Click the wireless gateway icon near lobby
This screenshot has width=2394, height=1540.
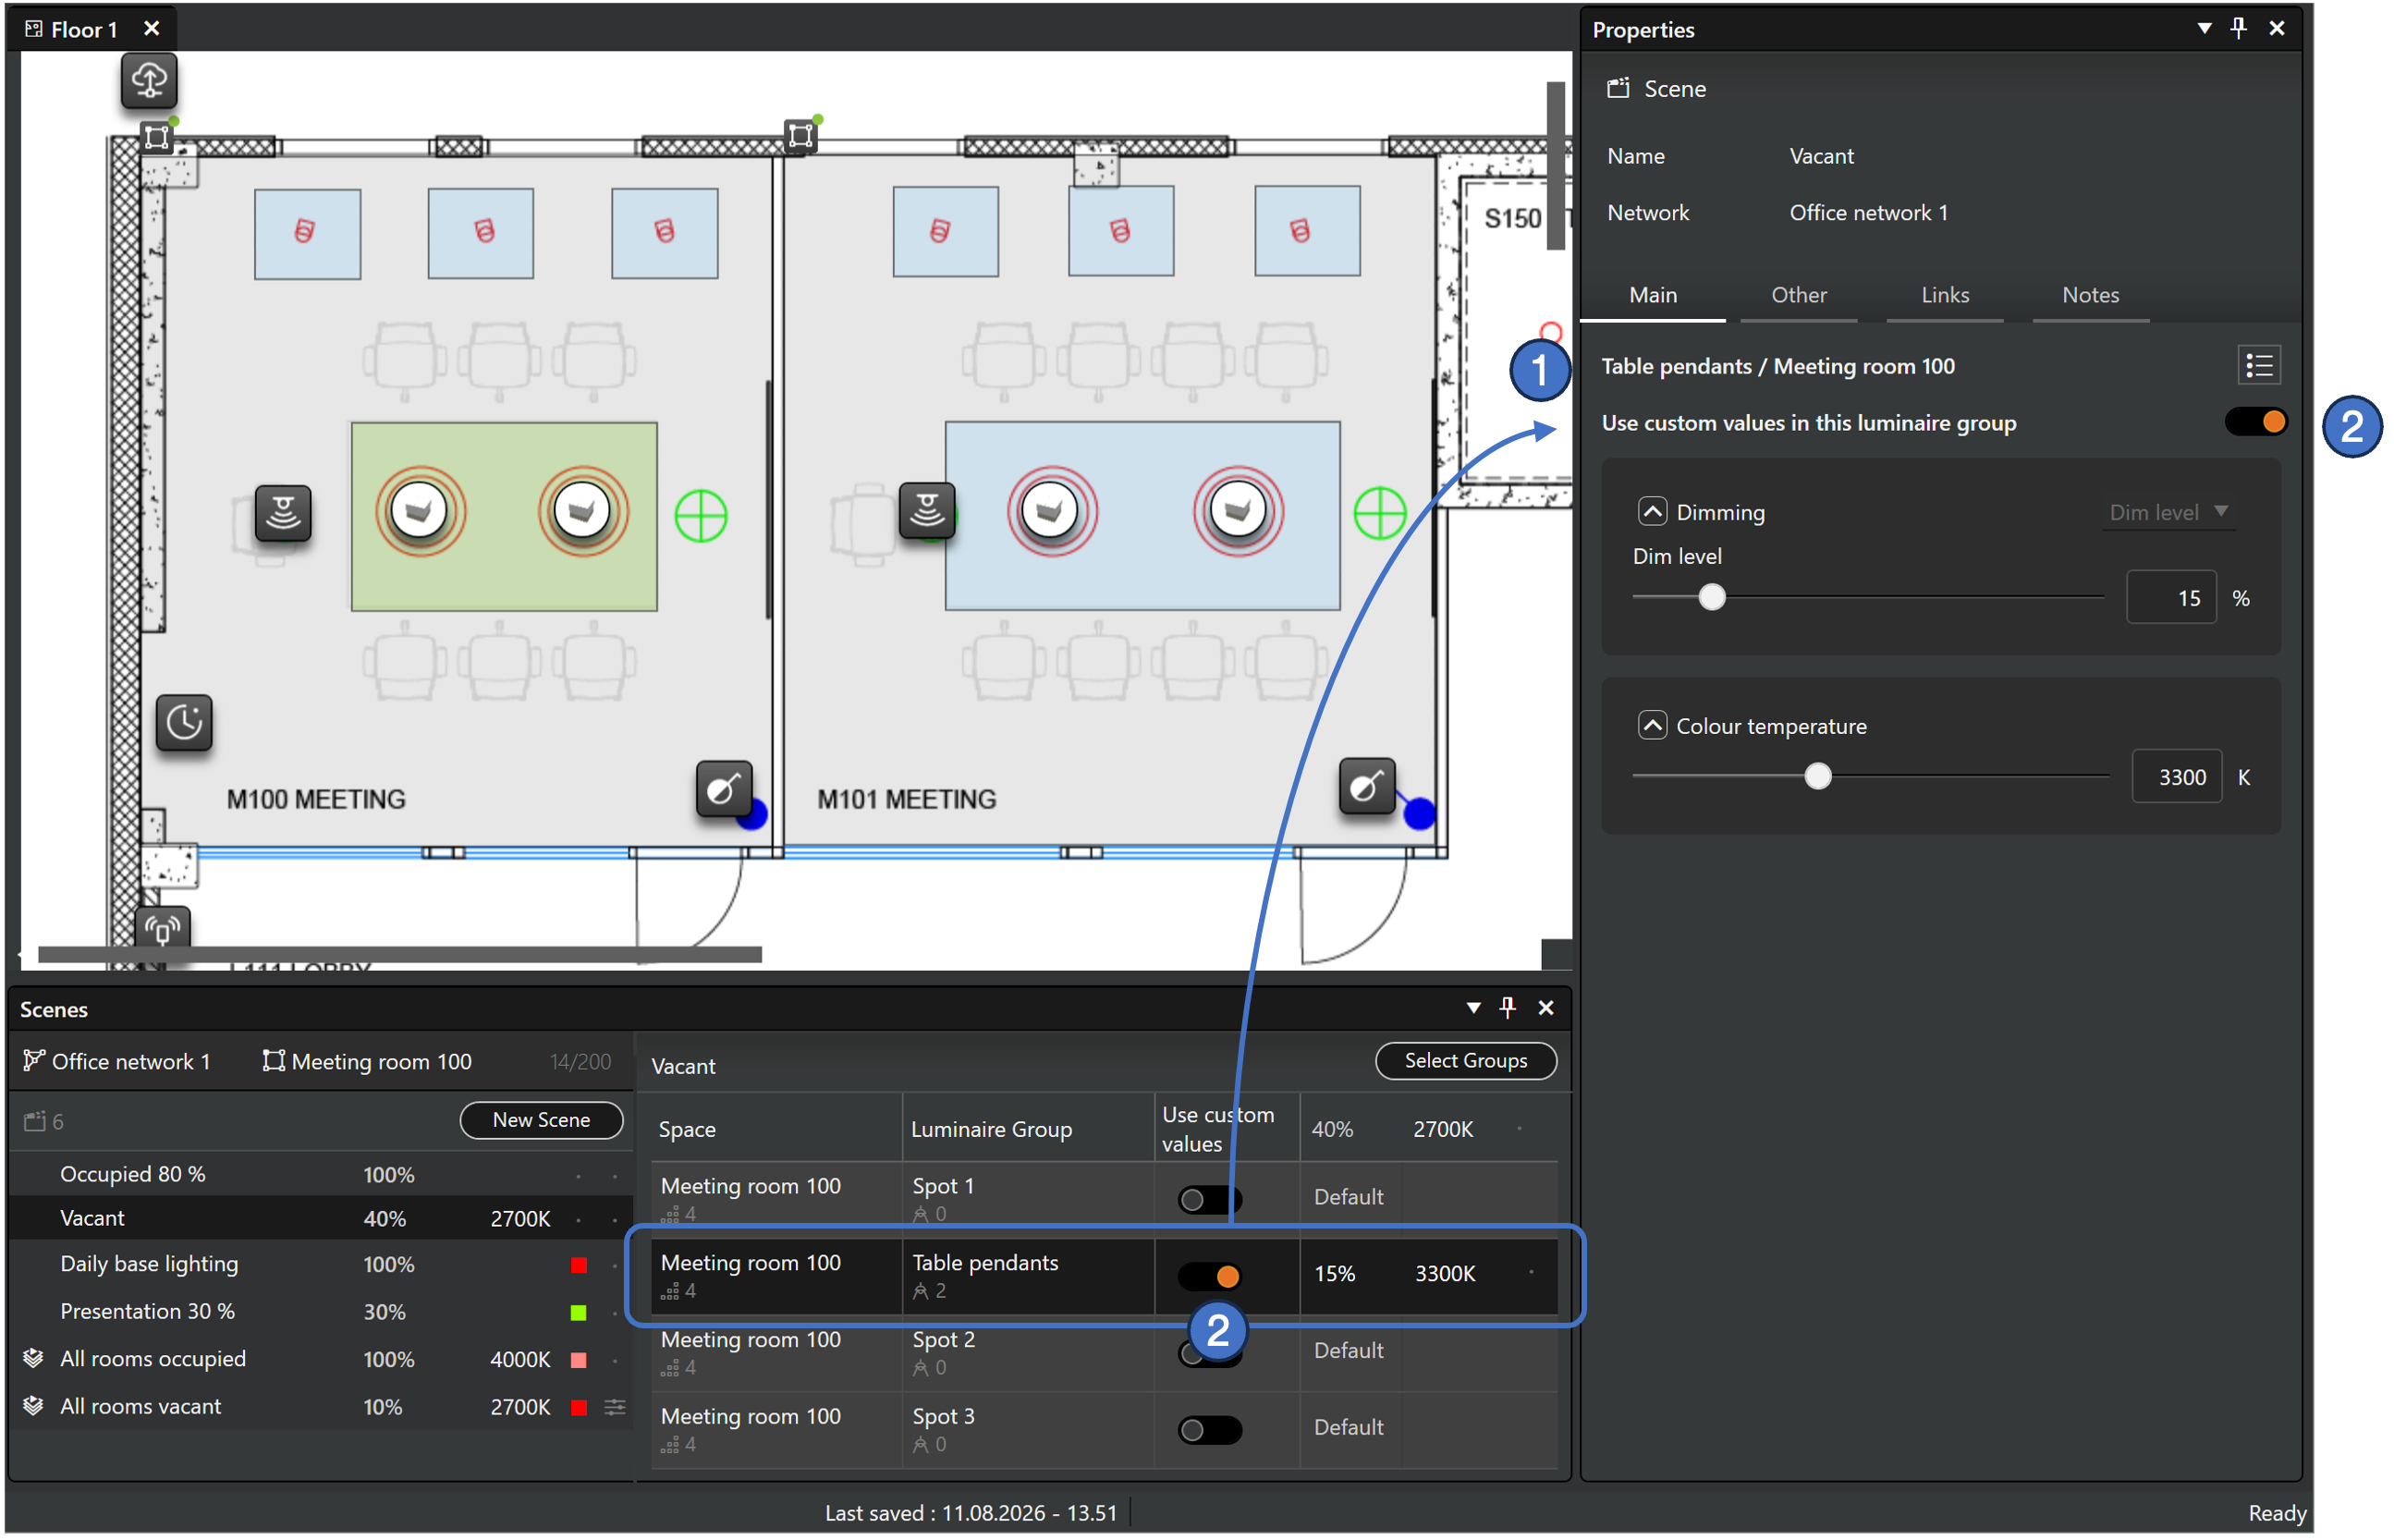[x=163, y=930]
